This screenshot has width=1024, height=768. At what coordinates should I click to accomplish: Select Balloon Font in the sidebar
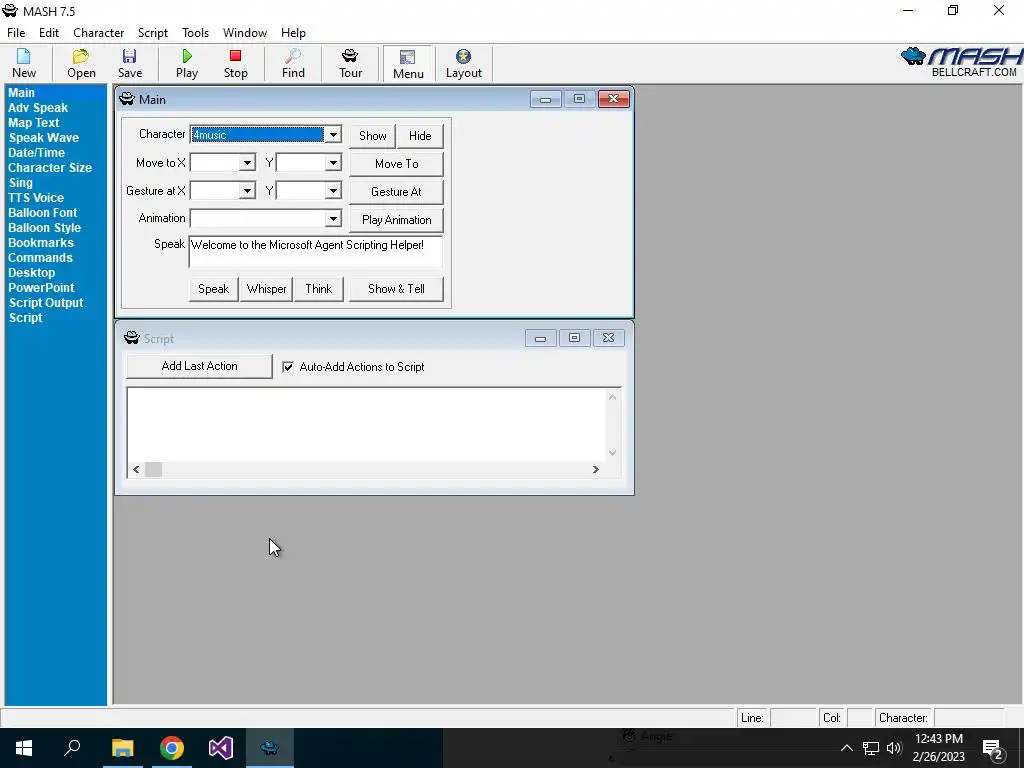(x=42, y=213)
